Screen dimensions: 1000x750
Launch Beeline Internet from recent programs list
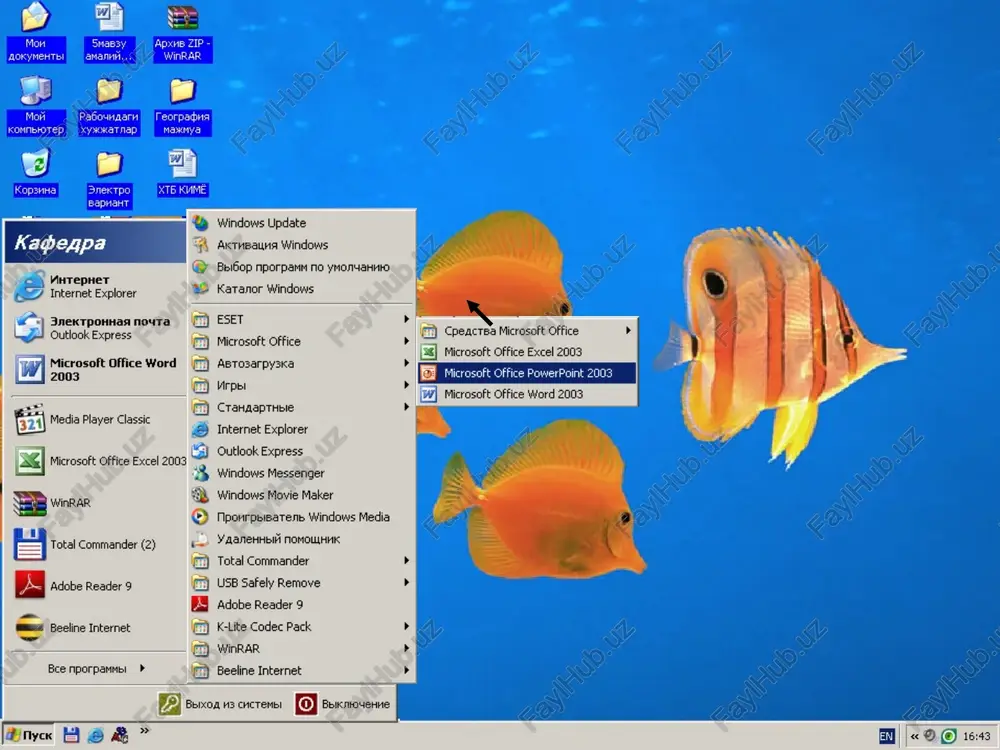click(x=96, y=628)
